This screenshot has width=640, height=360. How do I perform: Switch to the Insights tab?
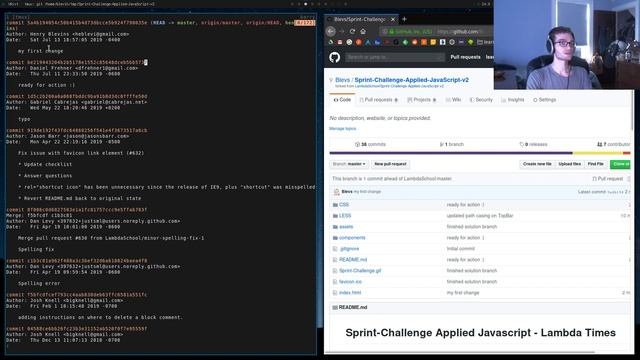click(513, 100)
